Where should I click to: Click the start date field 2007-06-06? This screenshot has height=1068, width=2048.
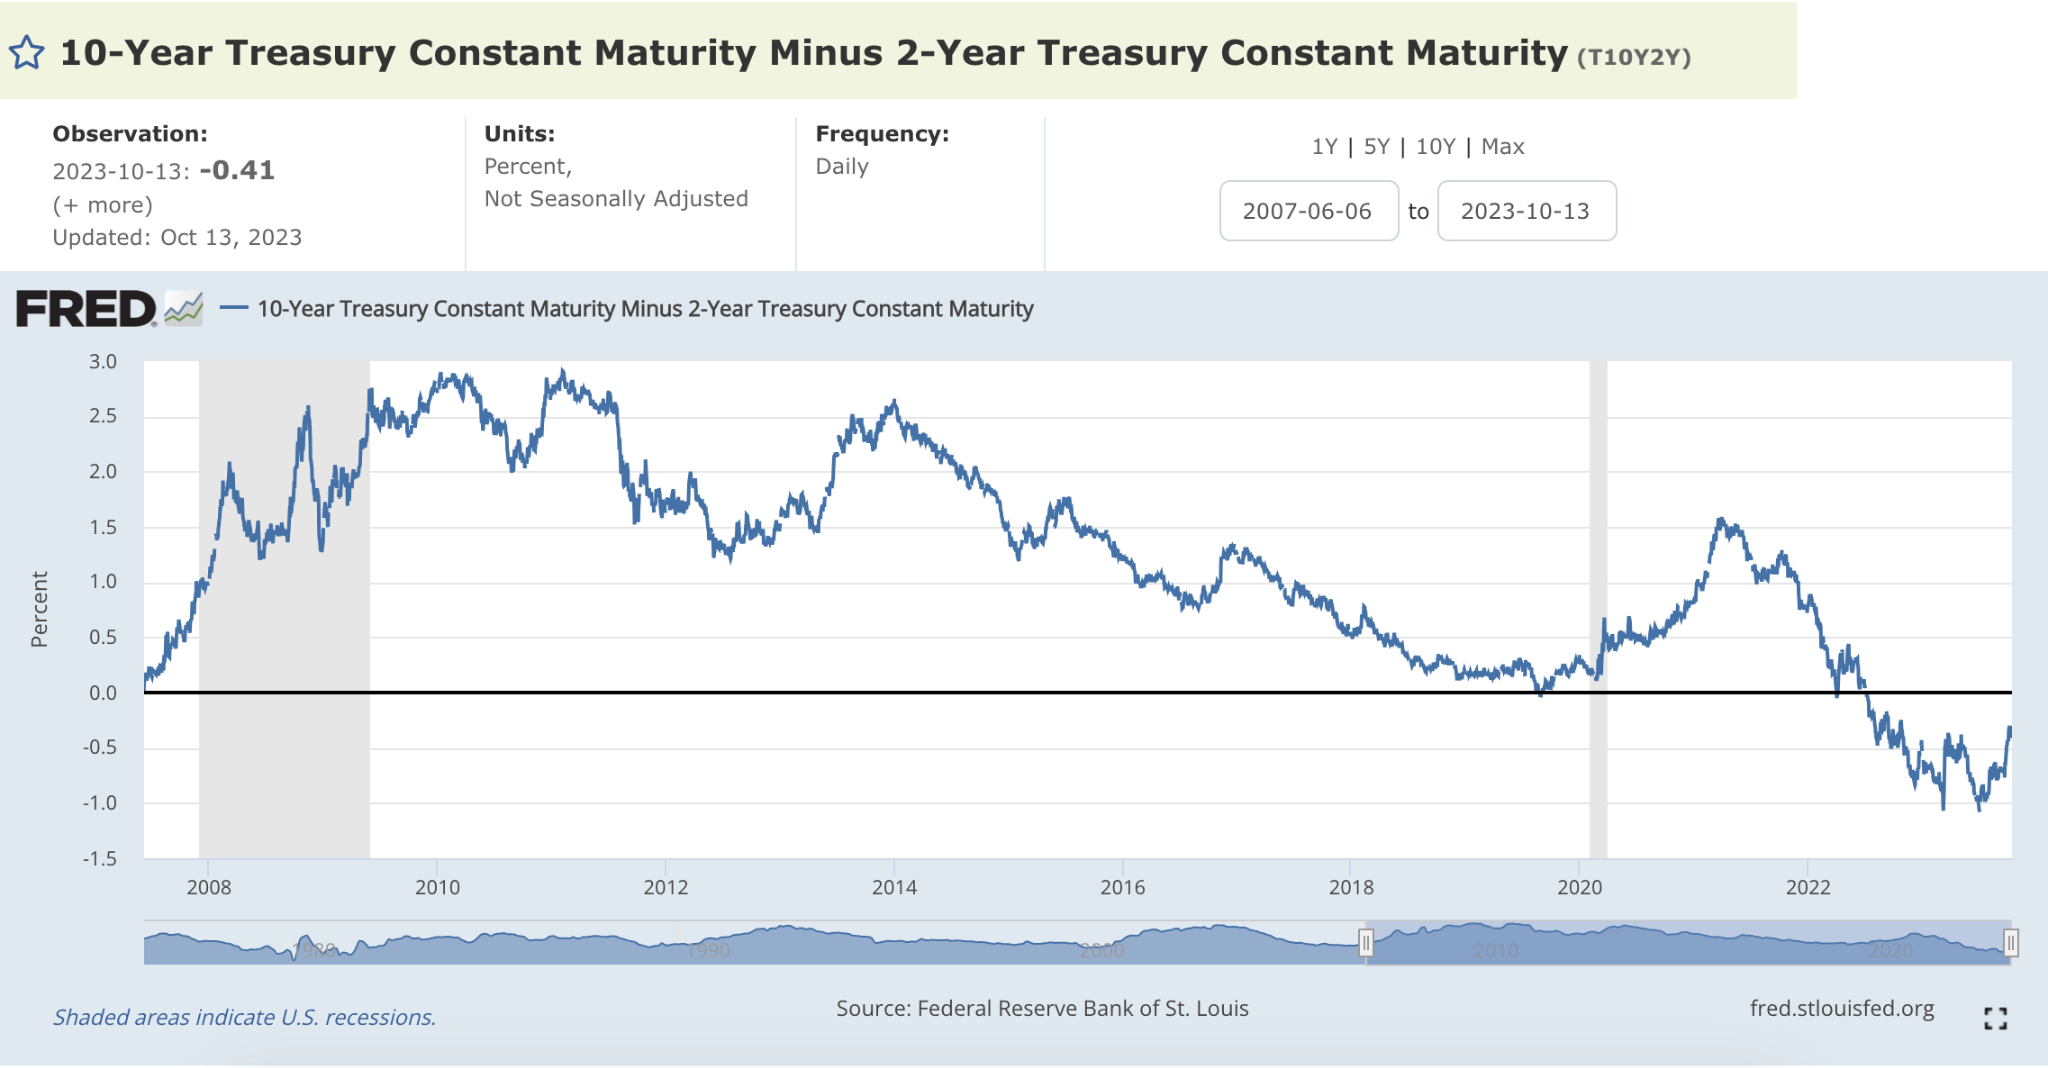[1308, 211]
